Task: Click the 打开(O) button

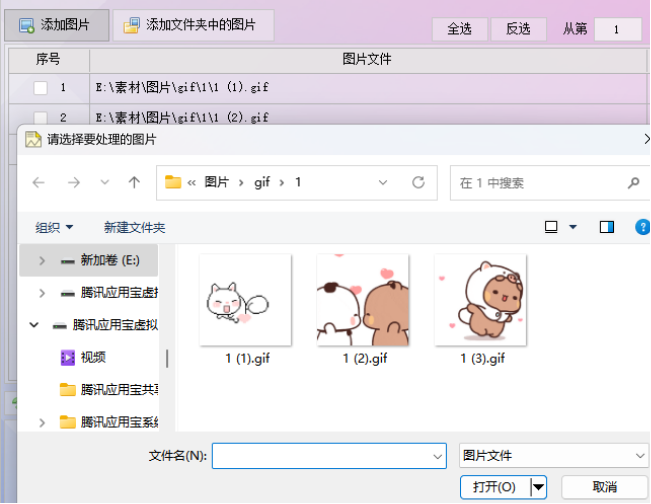Action: [x=494, y=487]
